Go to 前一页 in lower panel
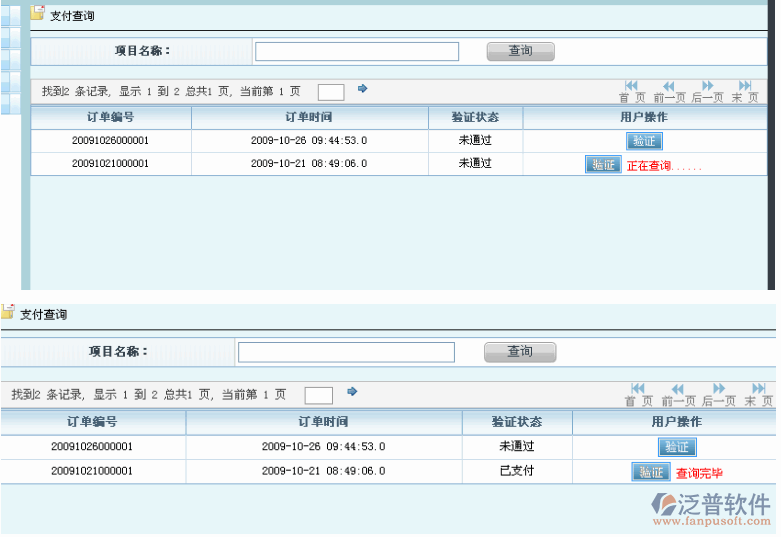 (x=678, y=395)
